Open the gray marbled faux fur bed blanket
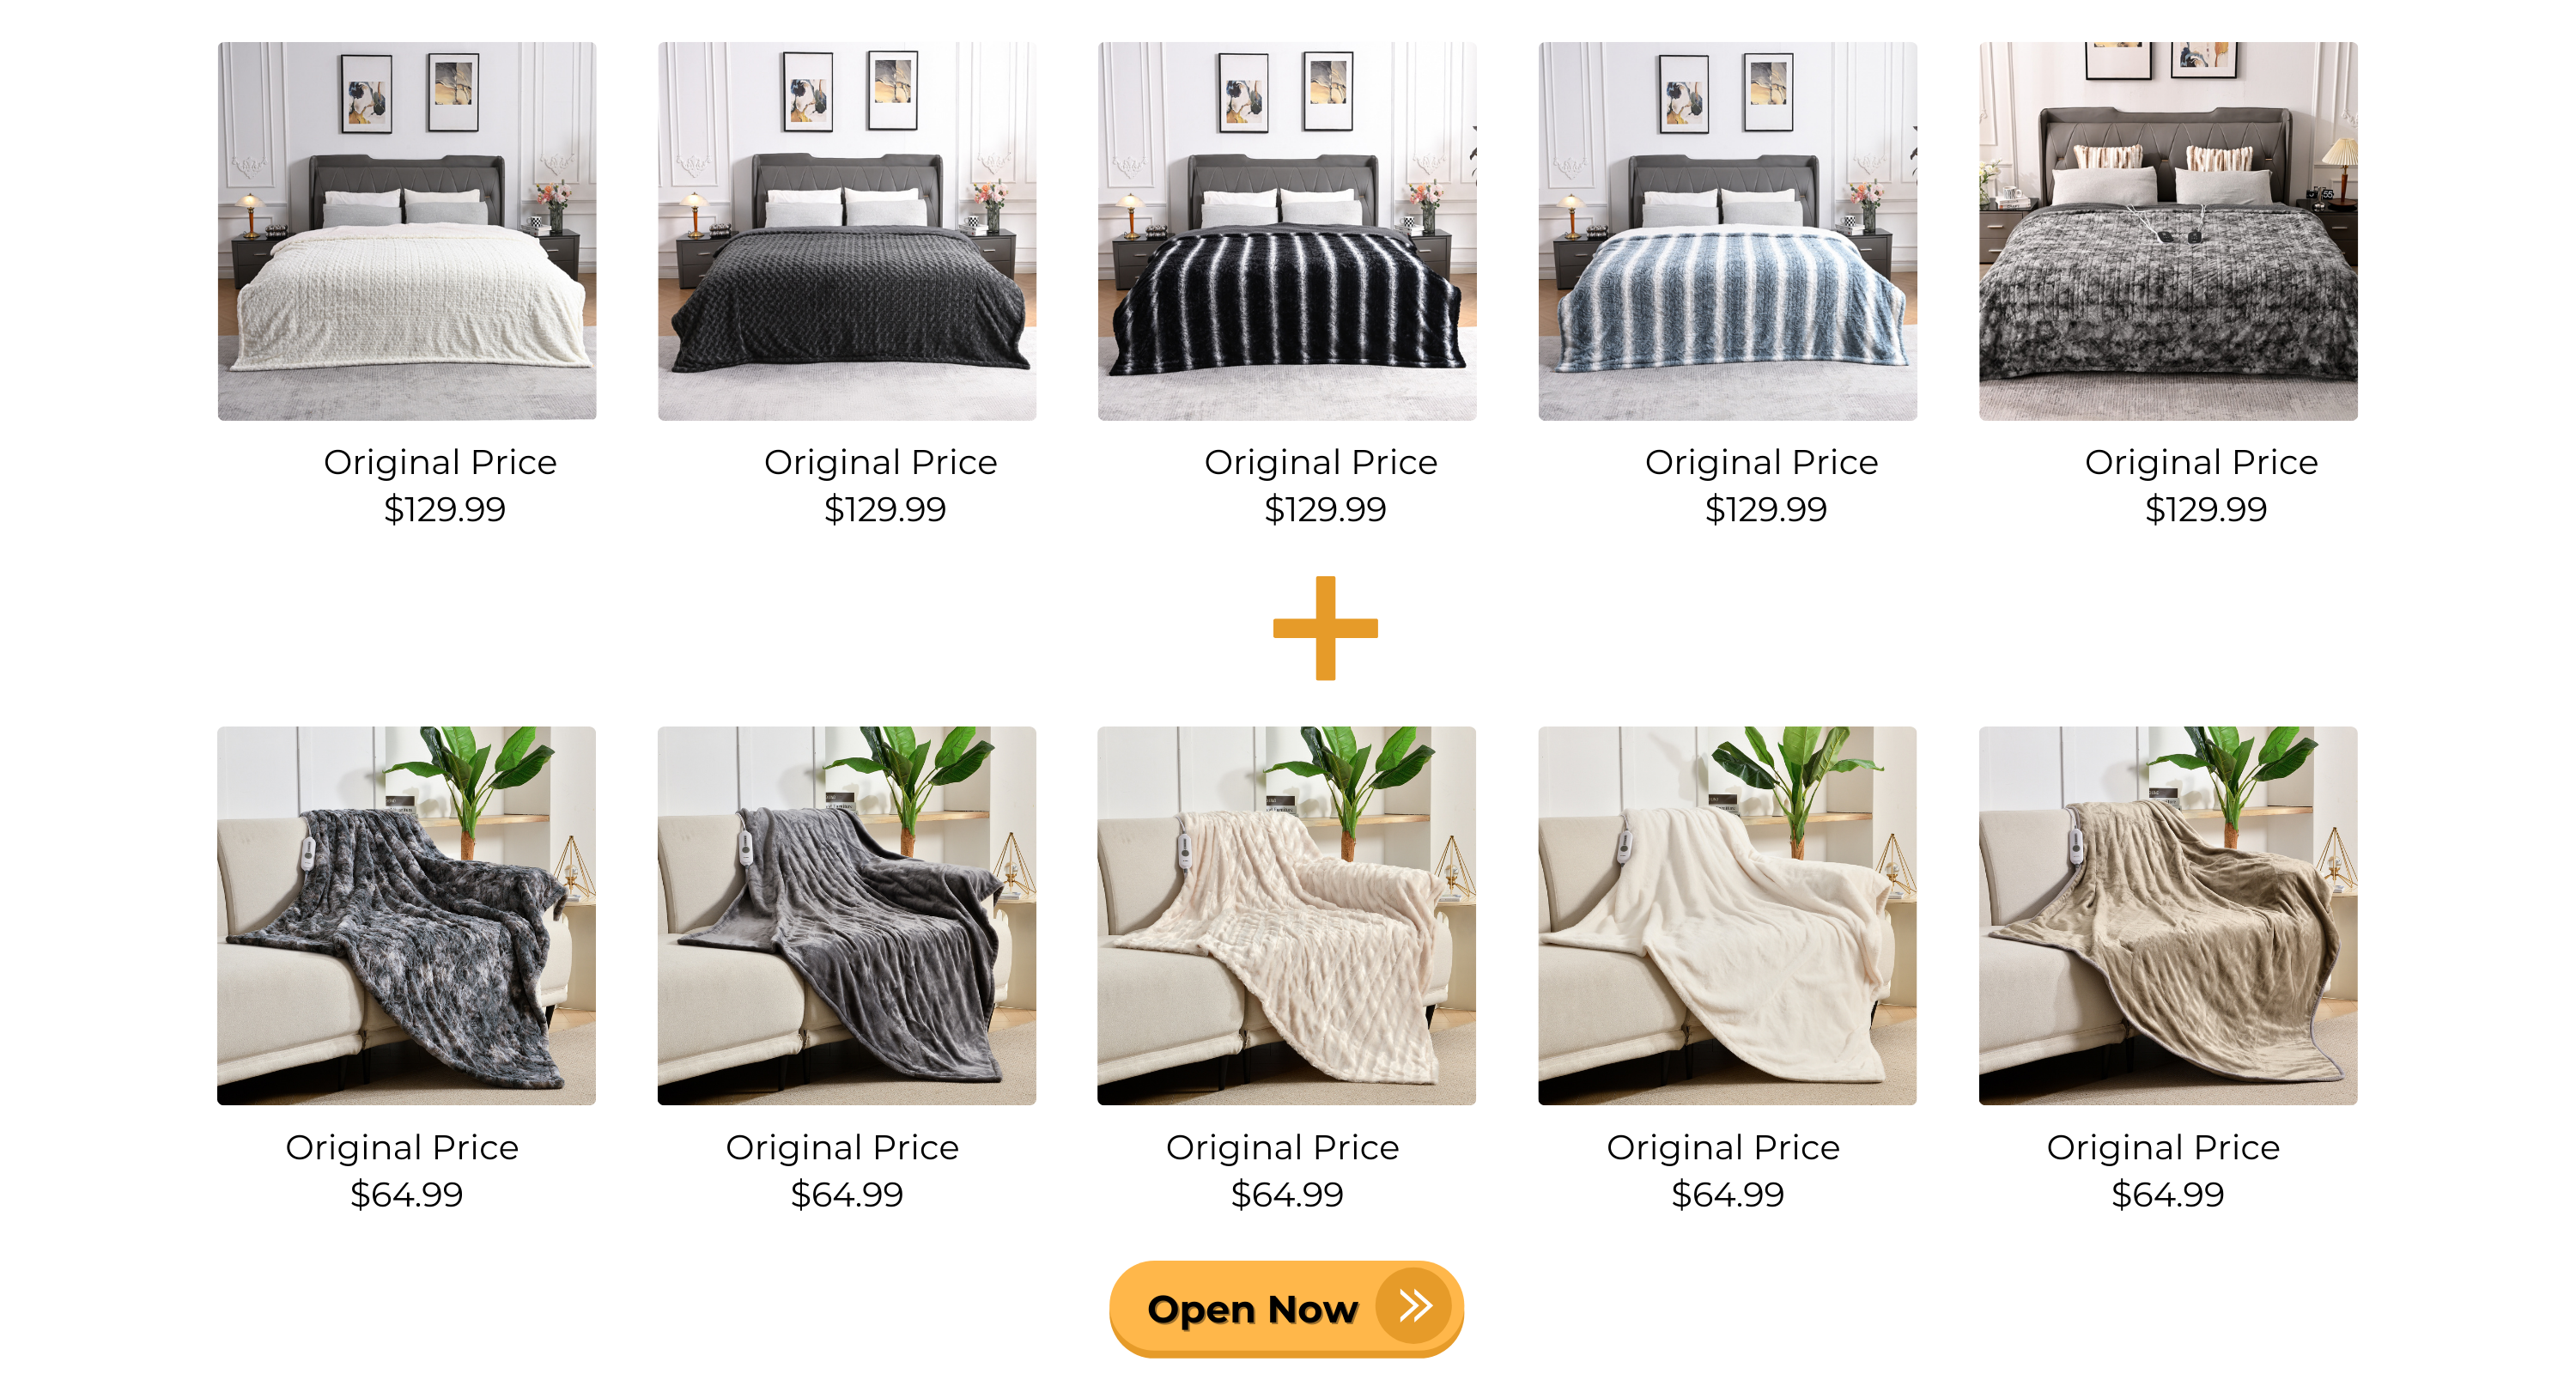This screenshot has width=2576, height=1374. pos(2168,231)
